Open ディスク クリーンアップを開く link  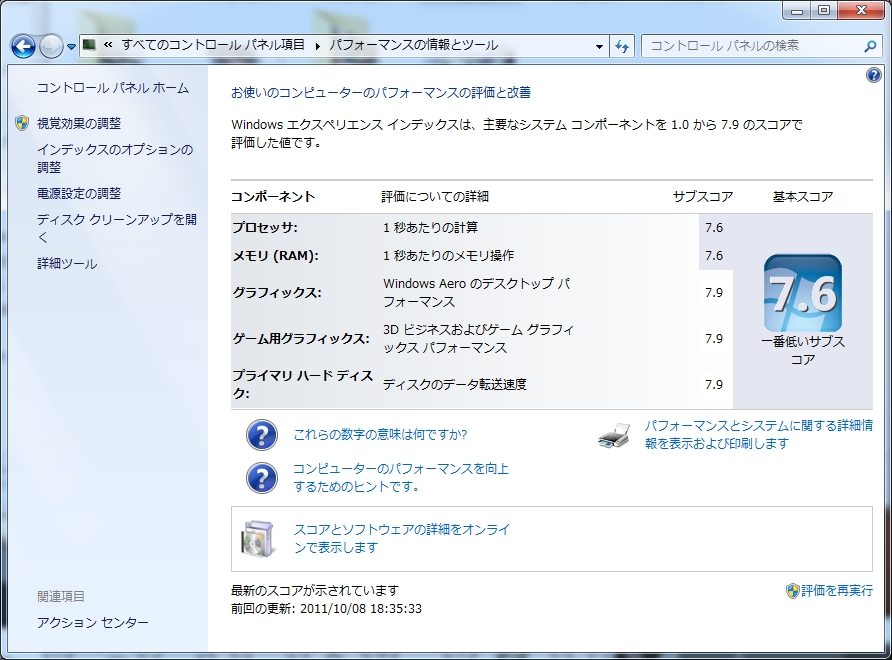(x=117, y=228)
